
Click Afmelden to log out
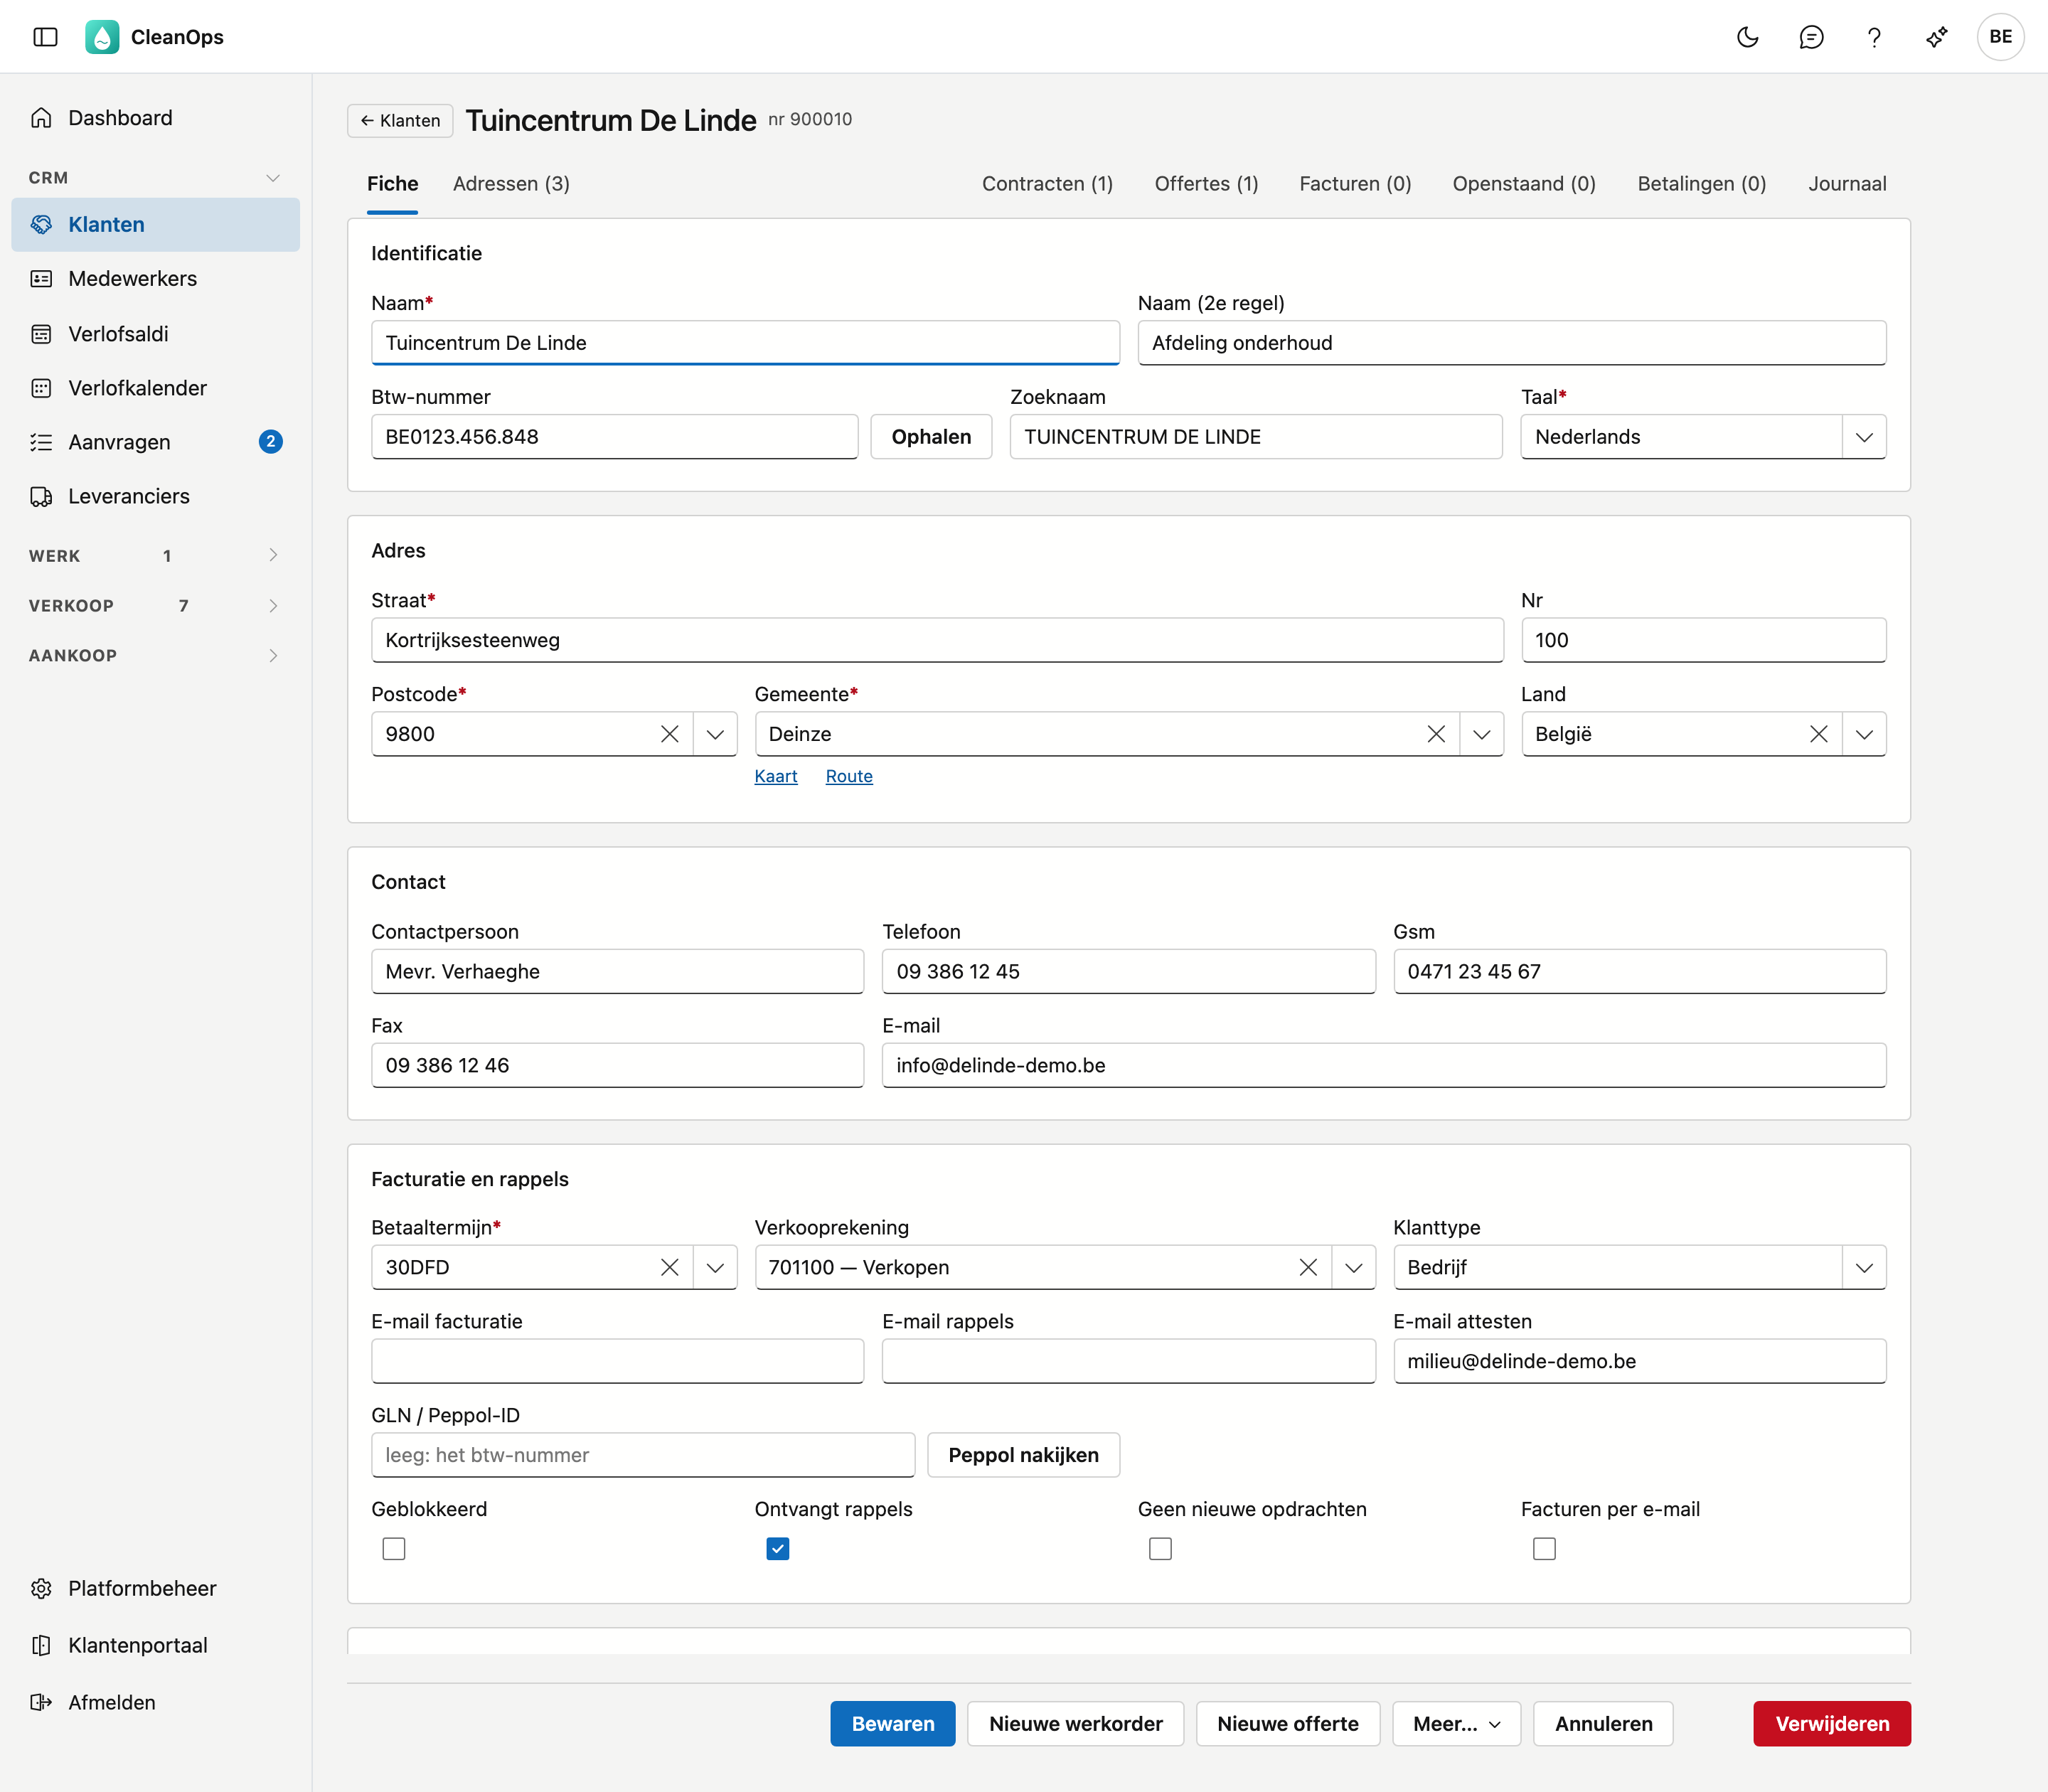pos(155,1702)
